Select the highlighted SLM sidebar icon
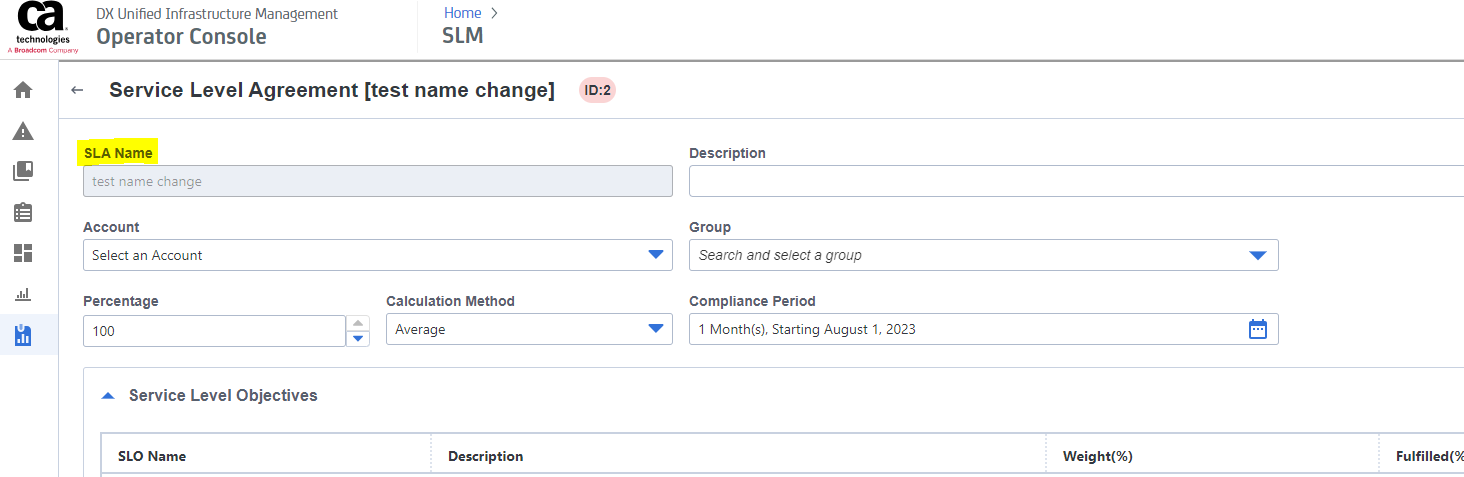Viewport: 1464px width, 477px height. (x=23, y=334)
